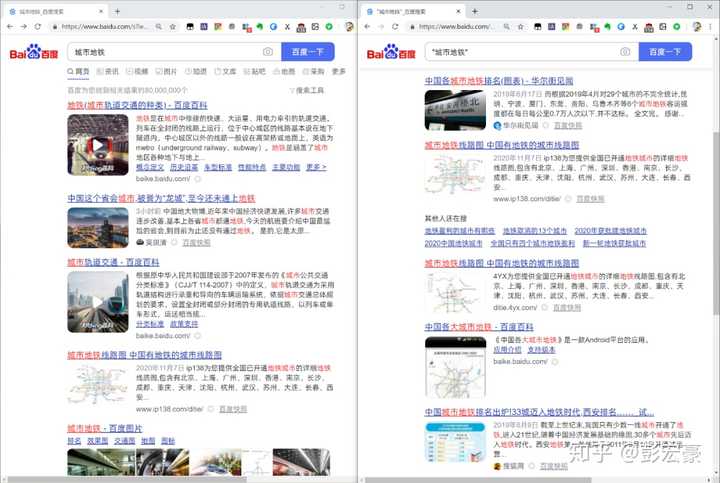This screenshot has width=720, height=483.
Task: Switch to the 文库 search tab
Action: [x=225, y=72]
